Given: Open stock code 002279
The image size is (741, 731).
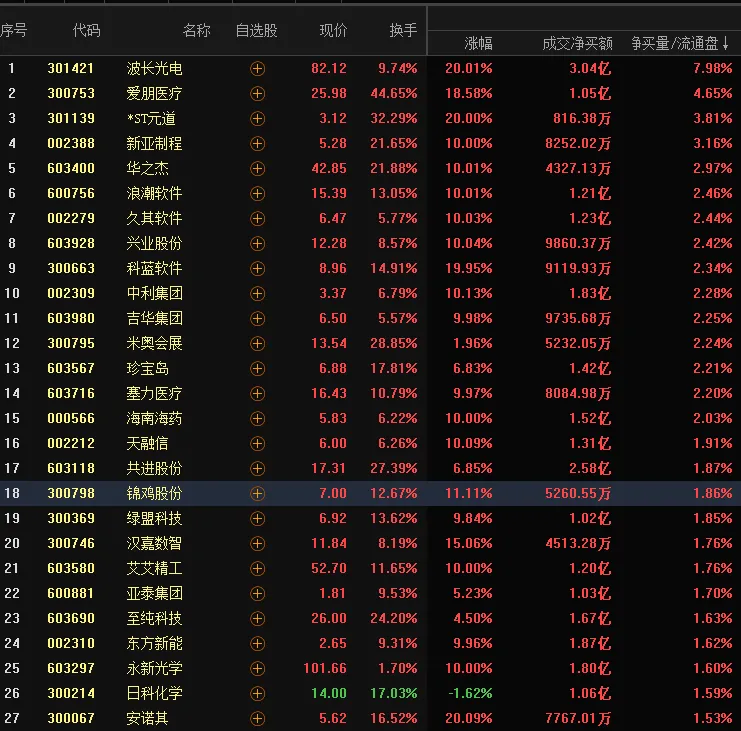Looking at the screenshot, I should pyautogui.click(x=71, y=218).
